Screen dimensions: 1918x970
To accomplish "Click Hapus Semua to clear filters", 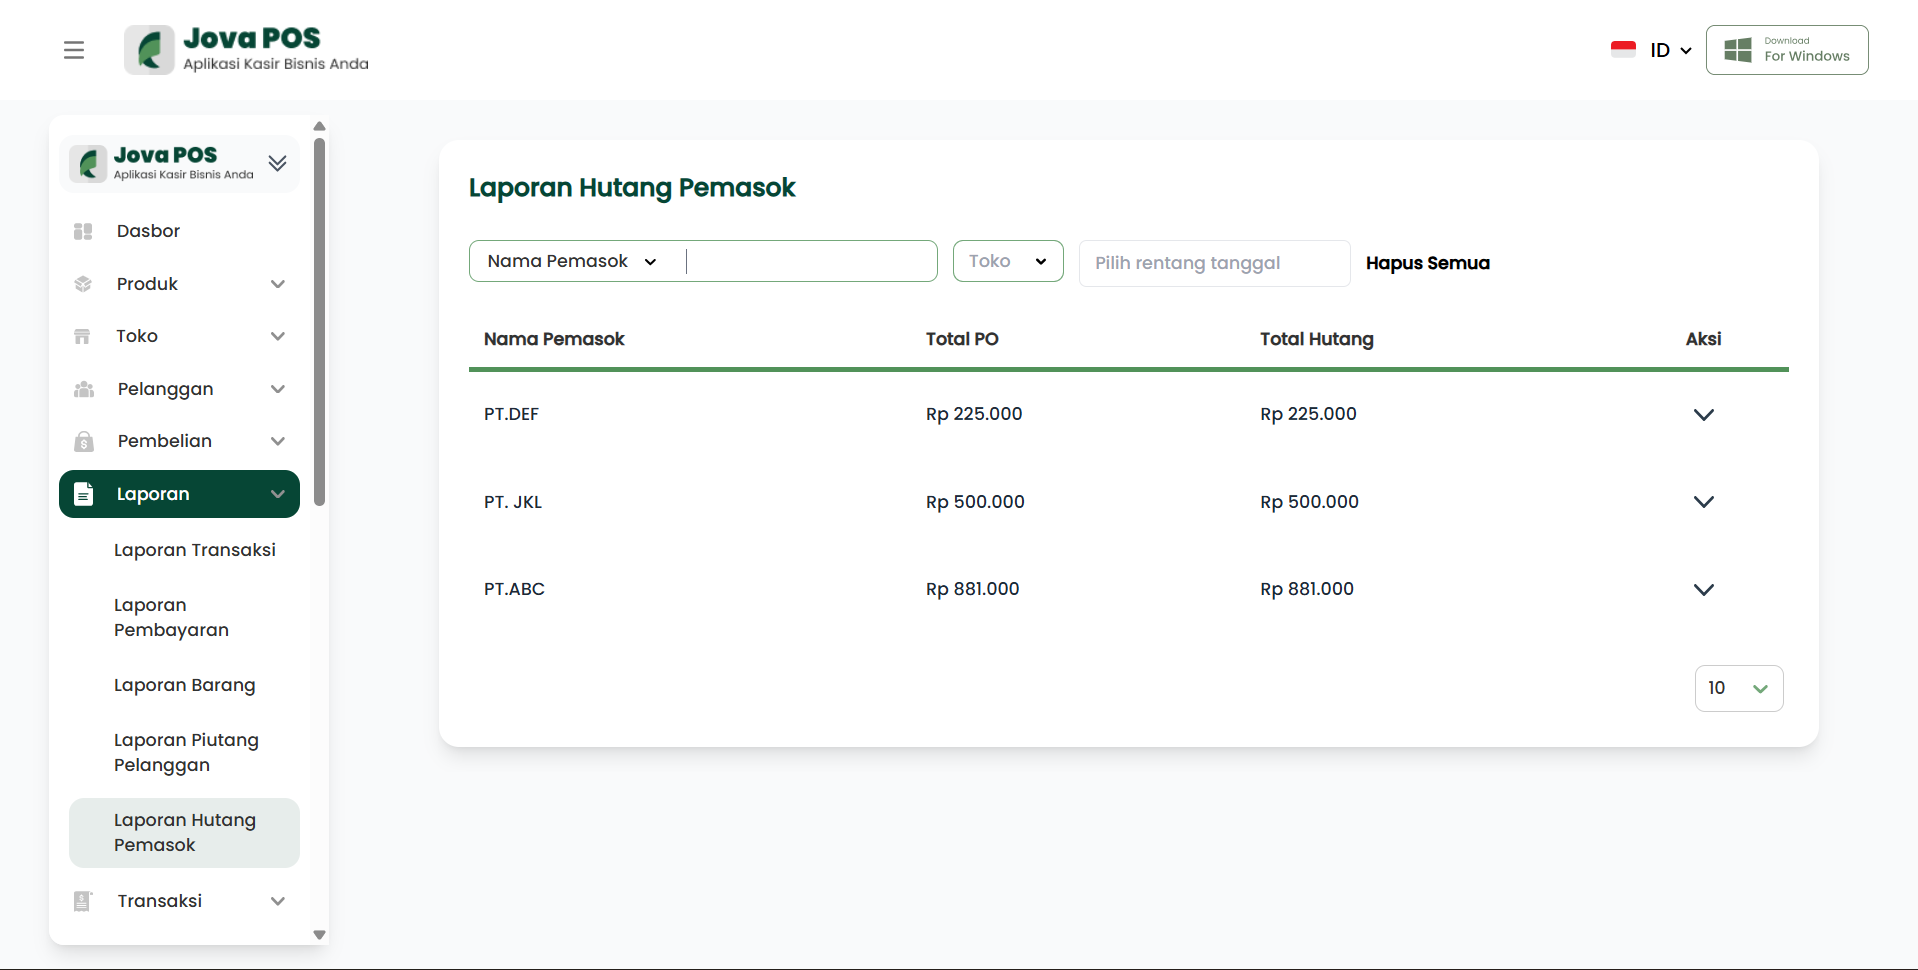I will (x=1427, y=263).
